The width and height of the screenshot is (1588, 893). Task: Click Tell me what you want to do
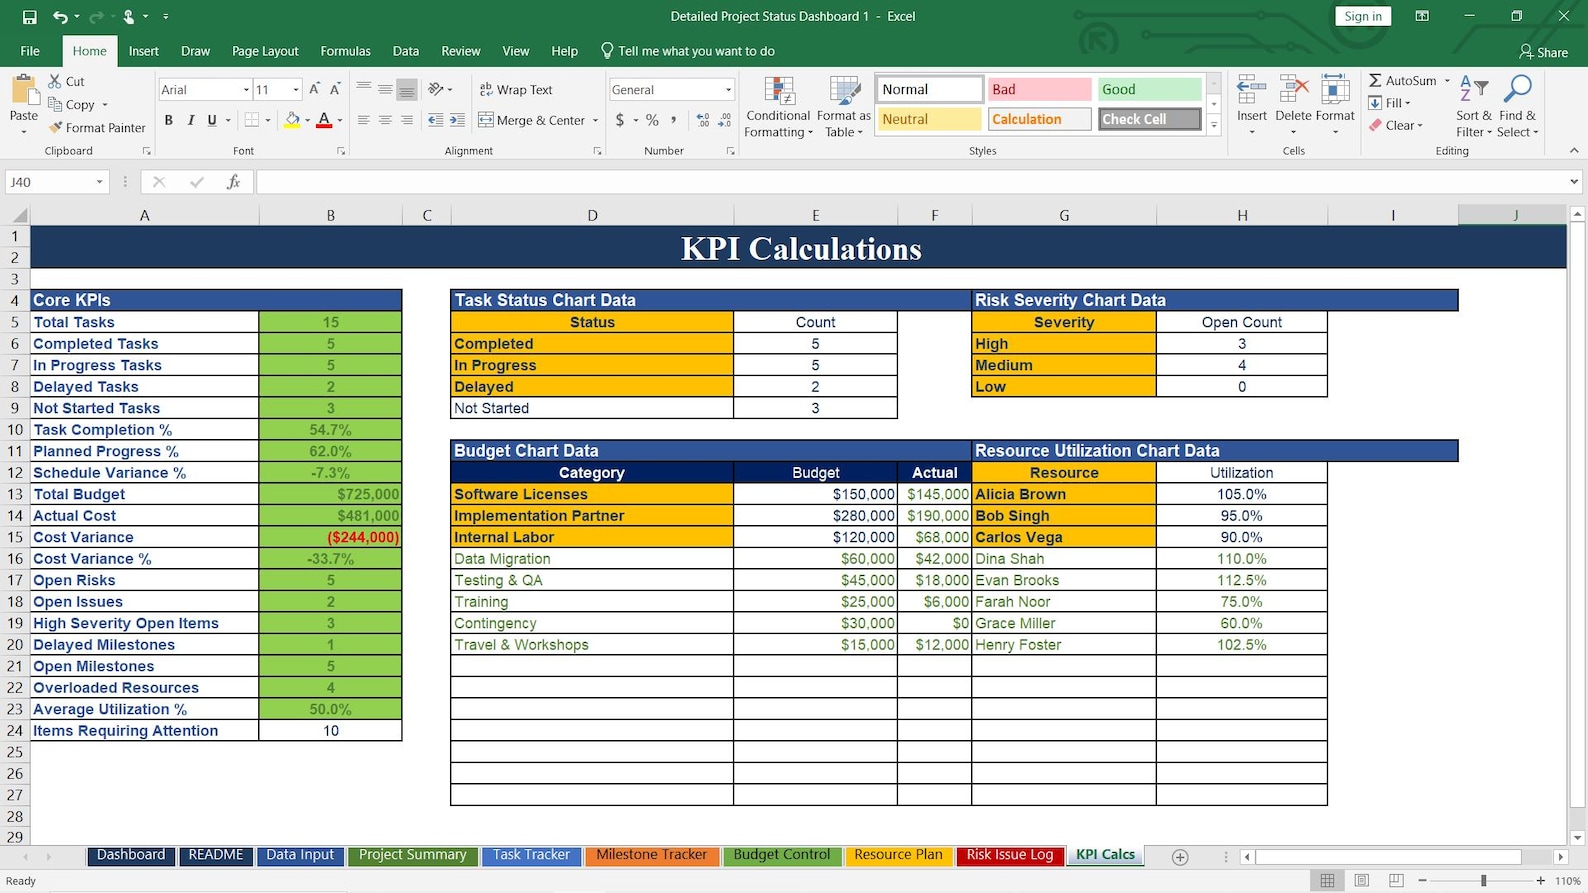[687, 51]
